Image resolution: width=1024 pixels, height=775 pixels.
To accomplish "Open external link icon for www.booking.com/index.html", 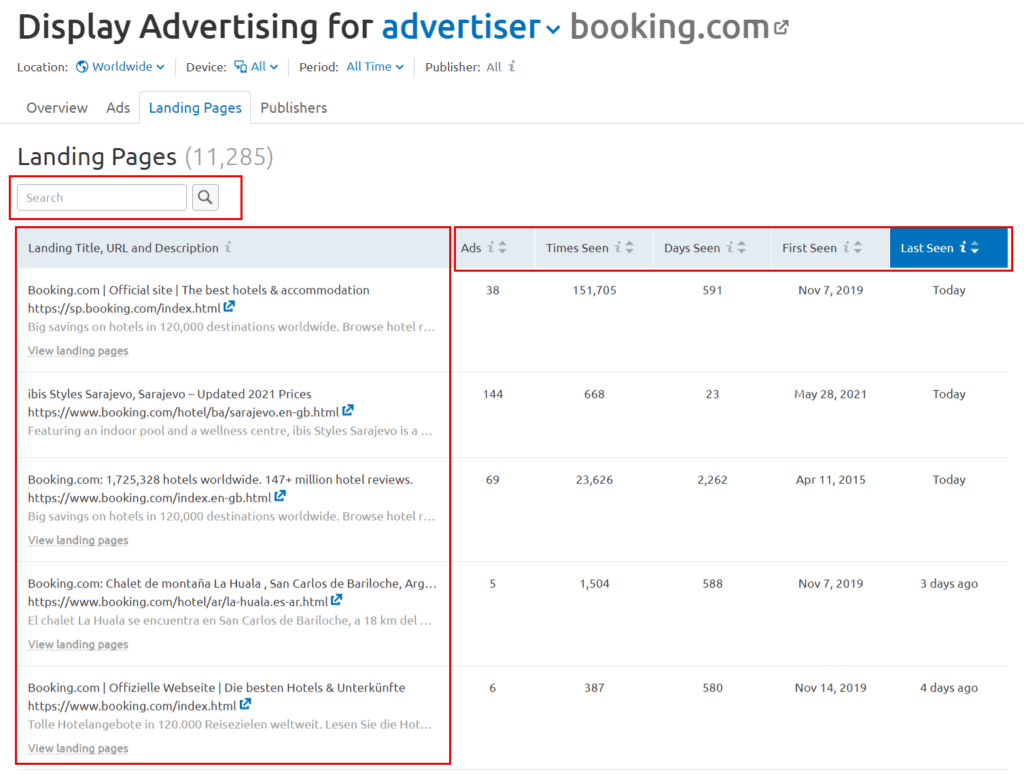I will pos(246,704).
